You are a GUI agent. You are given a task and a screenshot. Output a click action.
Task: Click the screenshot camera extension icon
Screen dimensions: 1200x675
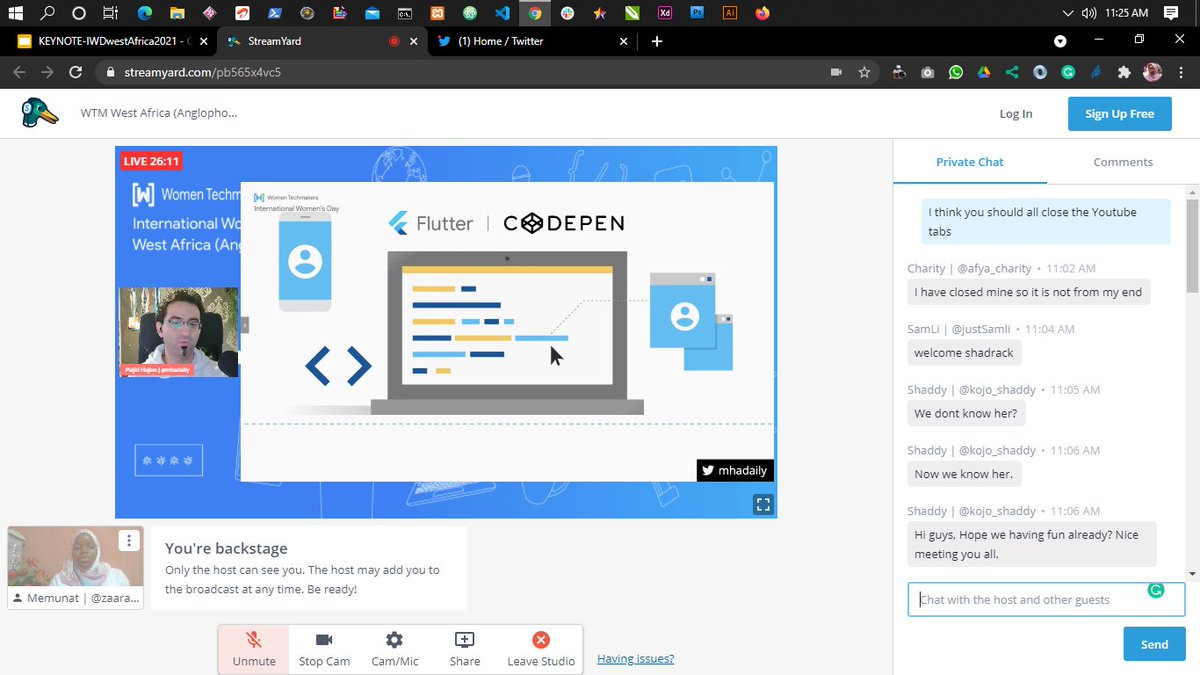[928, 73]
